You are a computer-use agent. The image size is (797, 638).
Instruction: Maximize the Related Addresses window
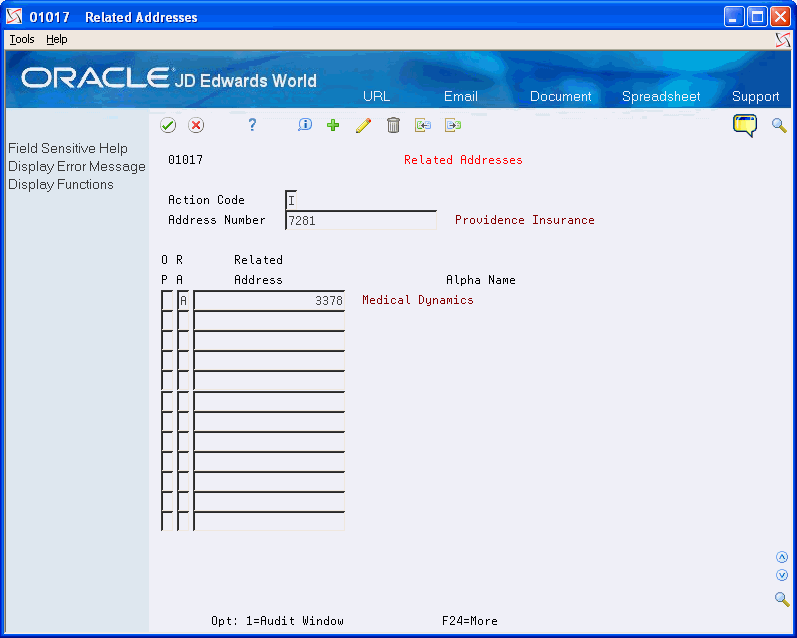pyautogui.click(x=757, y=17)
